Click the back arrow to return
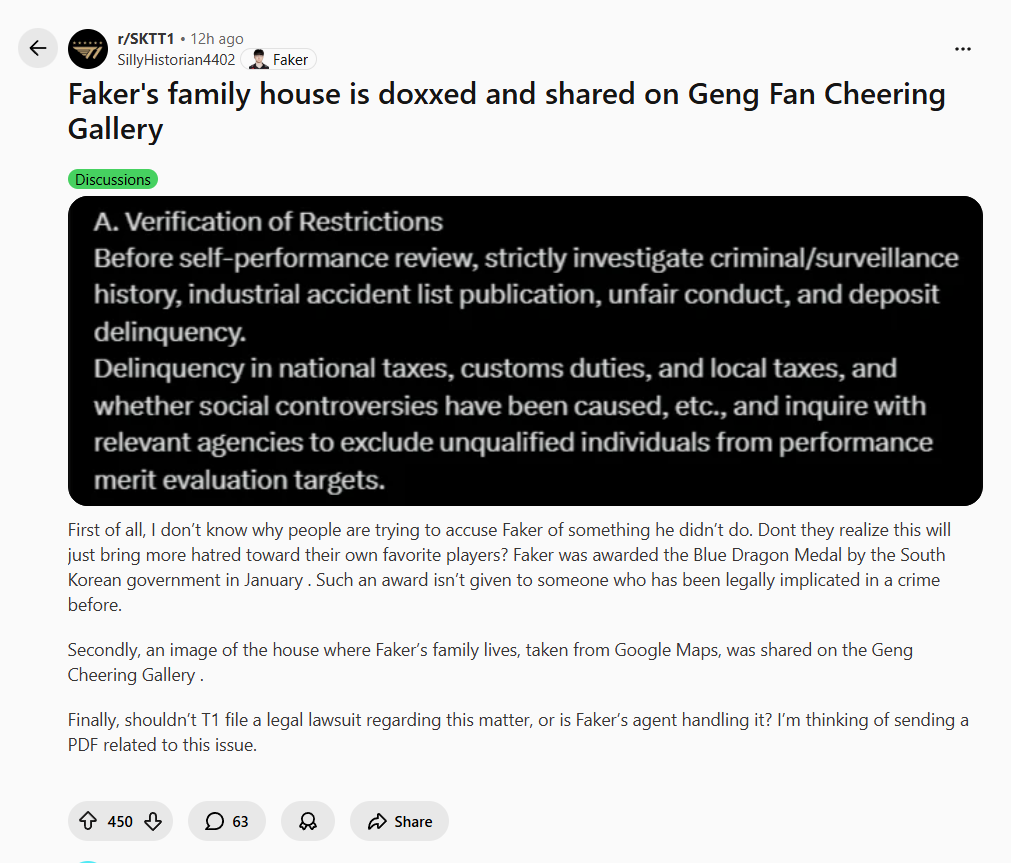The image size is (1011, 863). (x=37, y=48)
